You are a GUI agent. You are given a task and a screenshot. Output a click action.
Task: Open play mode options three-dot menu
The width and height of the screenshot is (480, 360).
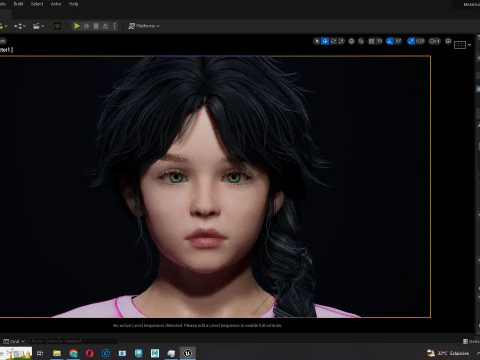pos(115,26)
